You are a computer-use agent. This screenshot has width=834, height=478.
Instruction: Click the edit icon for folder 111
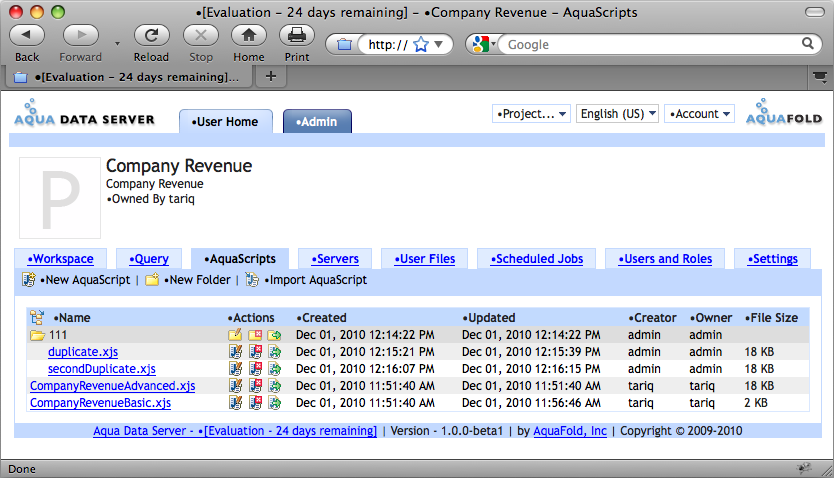click(235, 335)
